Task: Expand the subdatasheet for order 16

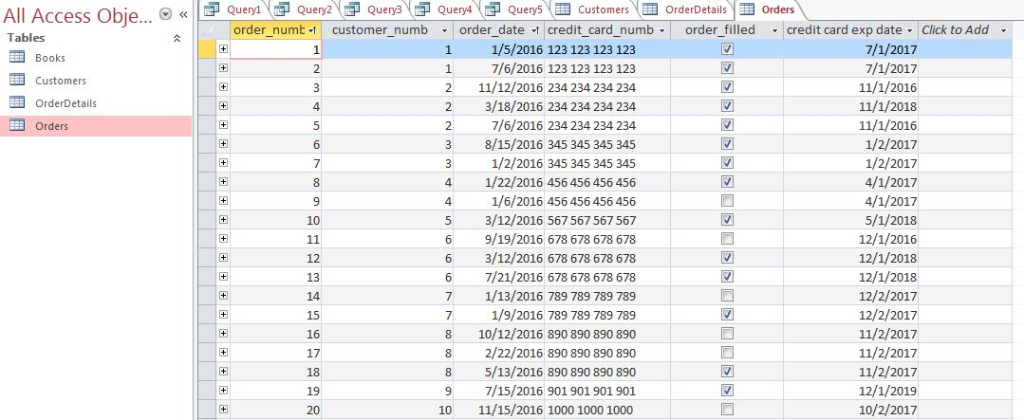Action: (x=223, y=333)
